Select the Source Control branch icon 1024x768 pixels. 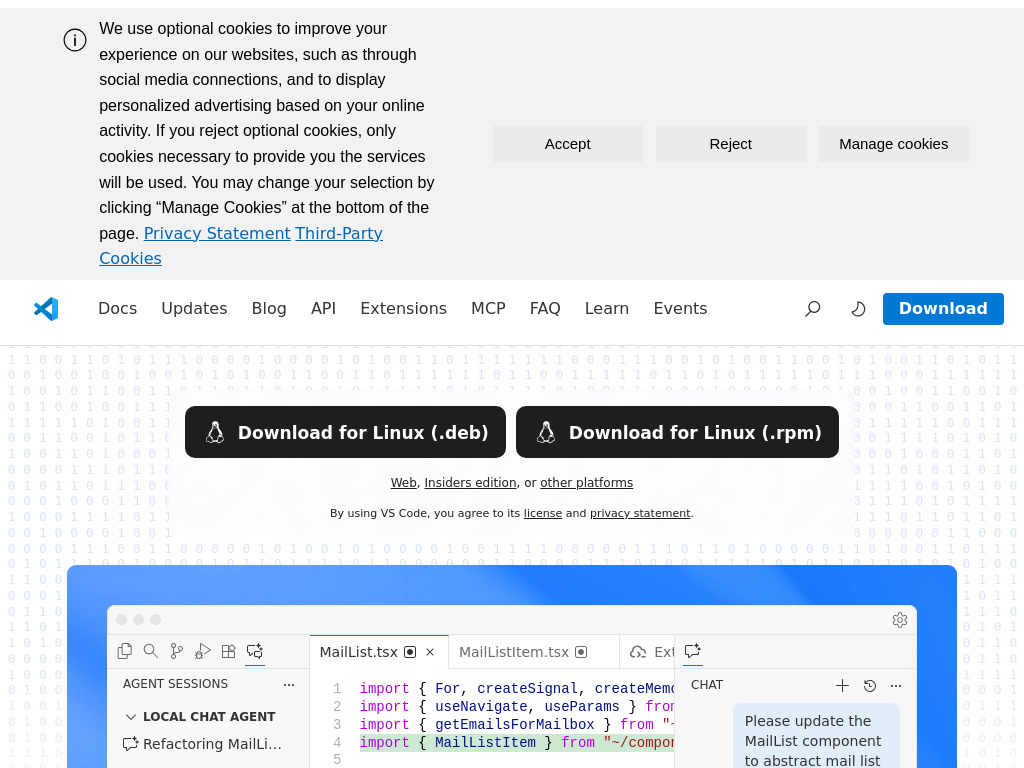[x=177, y=651]
